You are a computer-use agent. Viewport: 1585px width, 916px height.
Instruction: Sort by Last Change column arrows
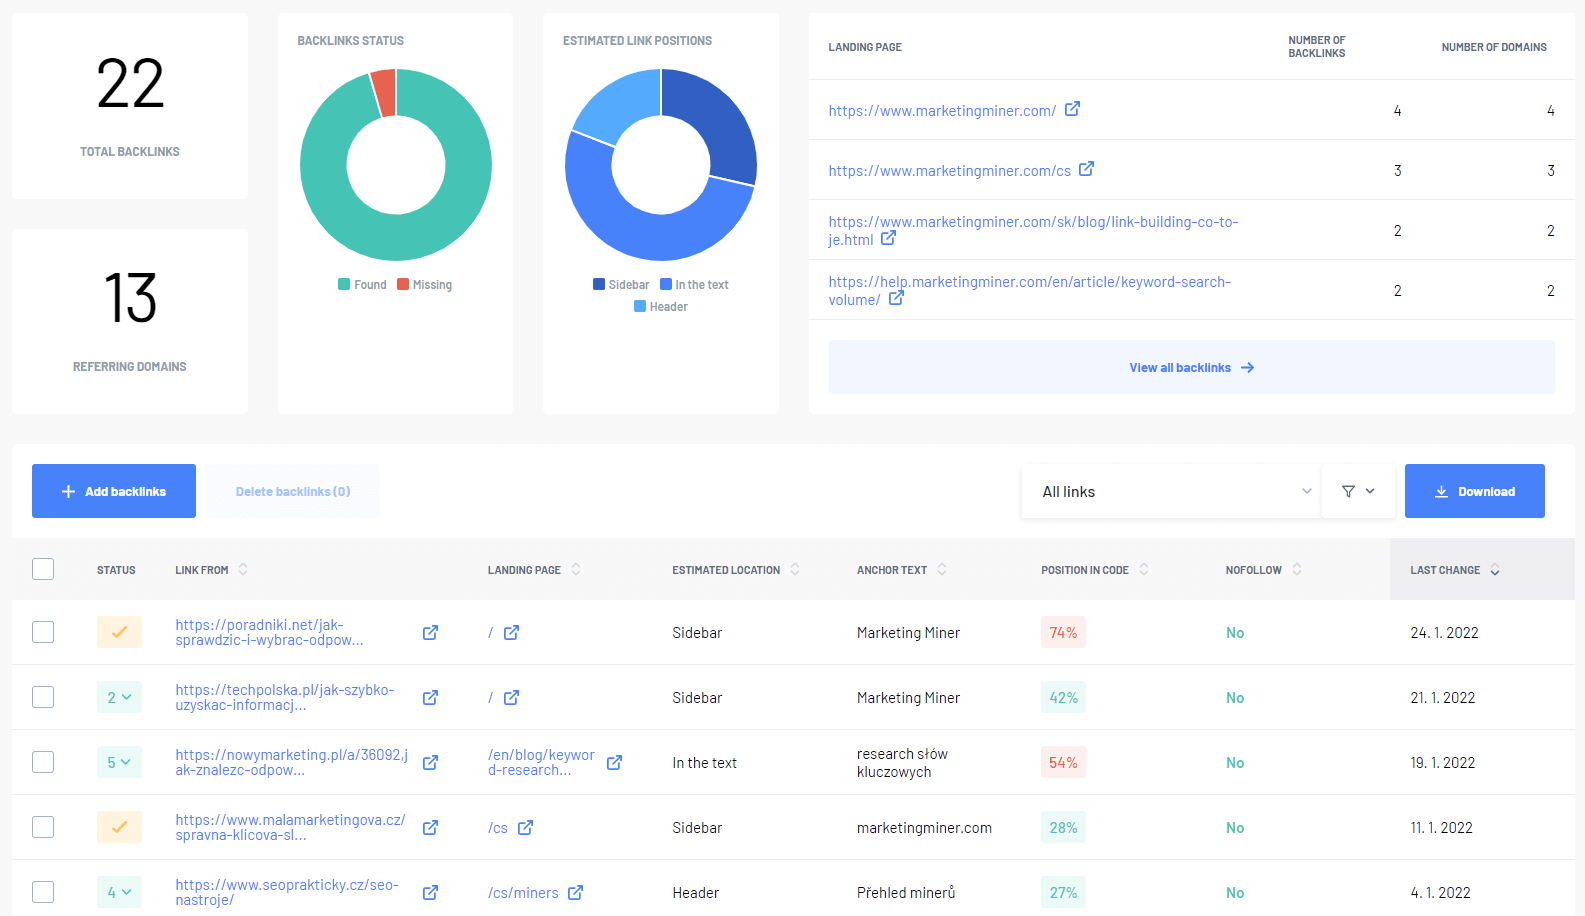click(x=1495, y=570)
